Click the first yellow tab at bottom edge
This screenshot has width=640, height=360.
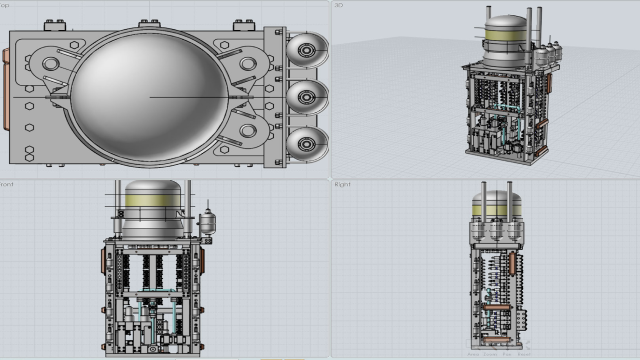tap(271, 359)
